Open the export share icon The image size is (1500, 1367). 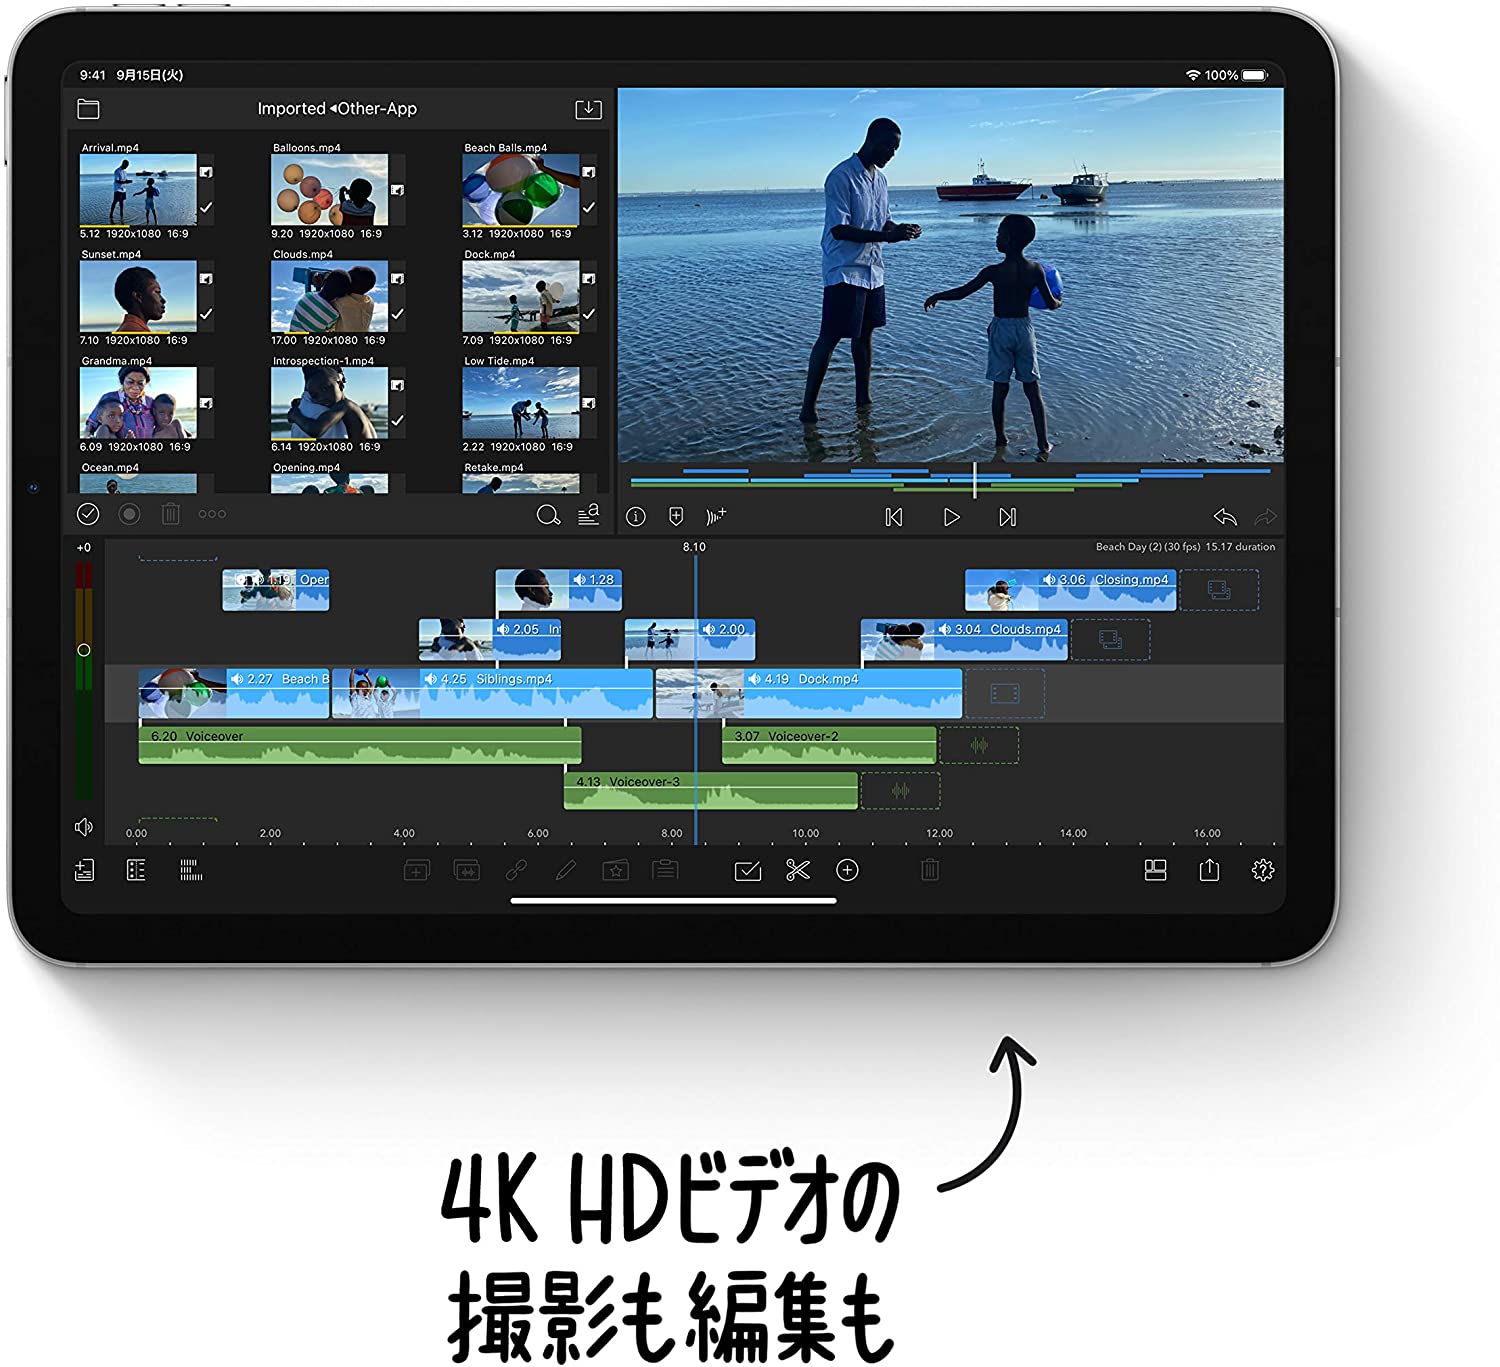pyautogui.click(x=1209, y=870)
